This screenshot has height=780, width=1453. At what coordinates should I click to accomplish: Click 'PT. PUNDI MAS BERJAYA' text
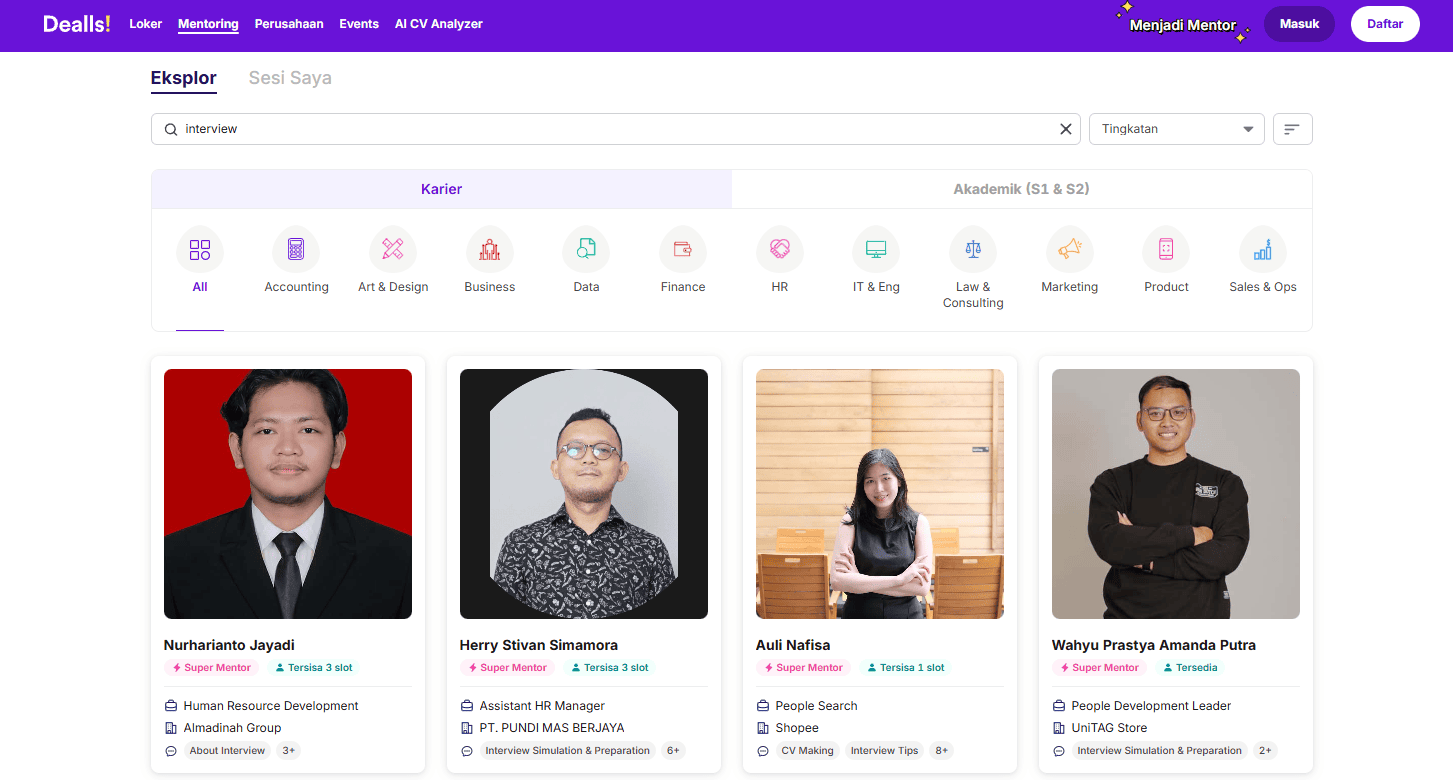[x=552, y=728]
